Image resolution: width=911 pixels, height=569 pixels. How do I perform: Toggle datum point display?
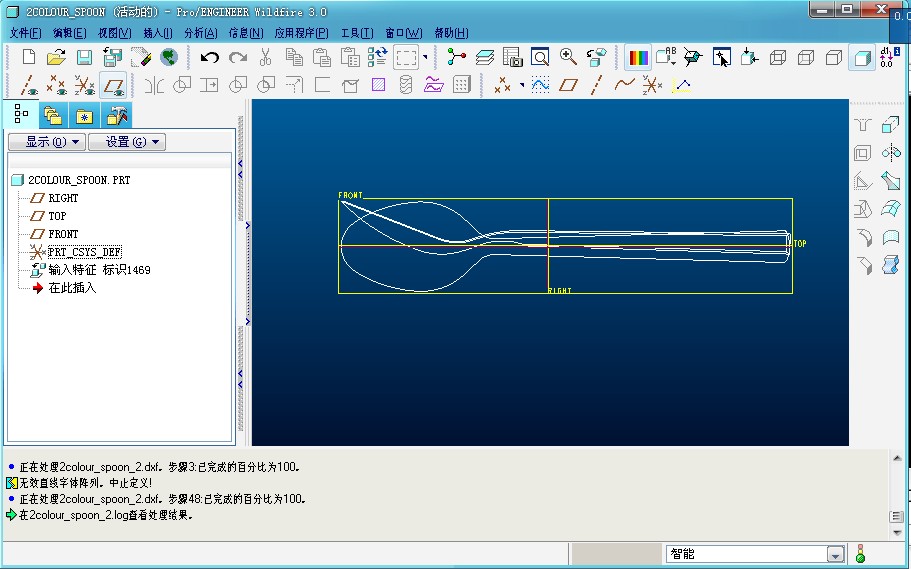pyautogui.click(x=56, y=85)
